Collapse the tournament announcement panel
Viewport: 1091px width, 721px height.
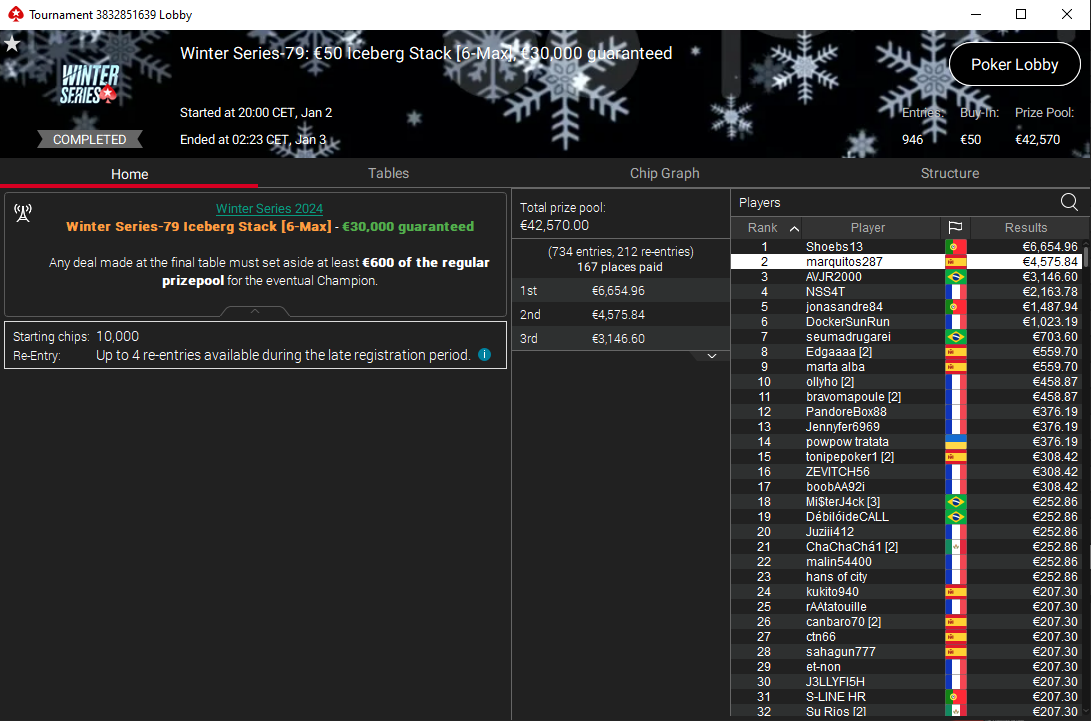tap(255, 311)
